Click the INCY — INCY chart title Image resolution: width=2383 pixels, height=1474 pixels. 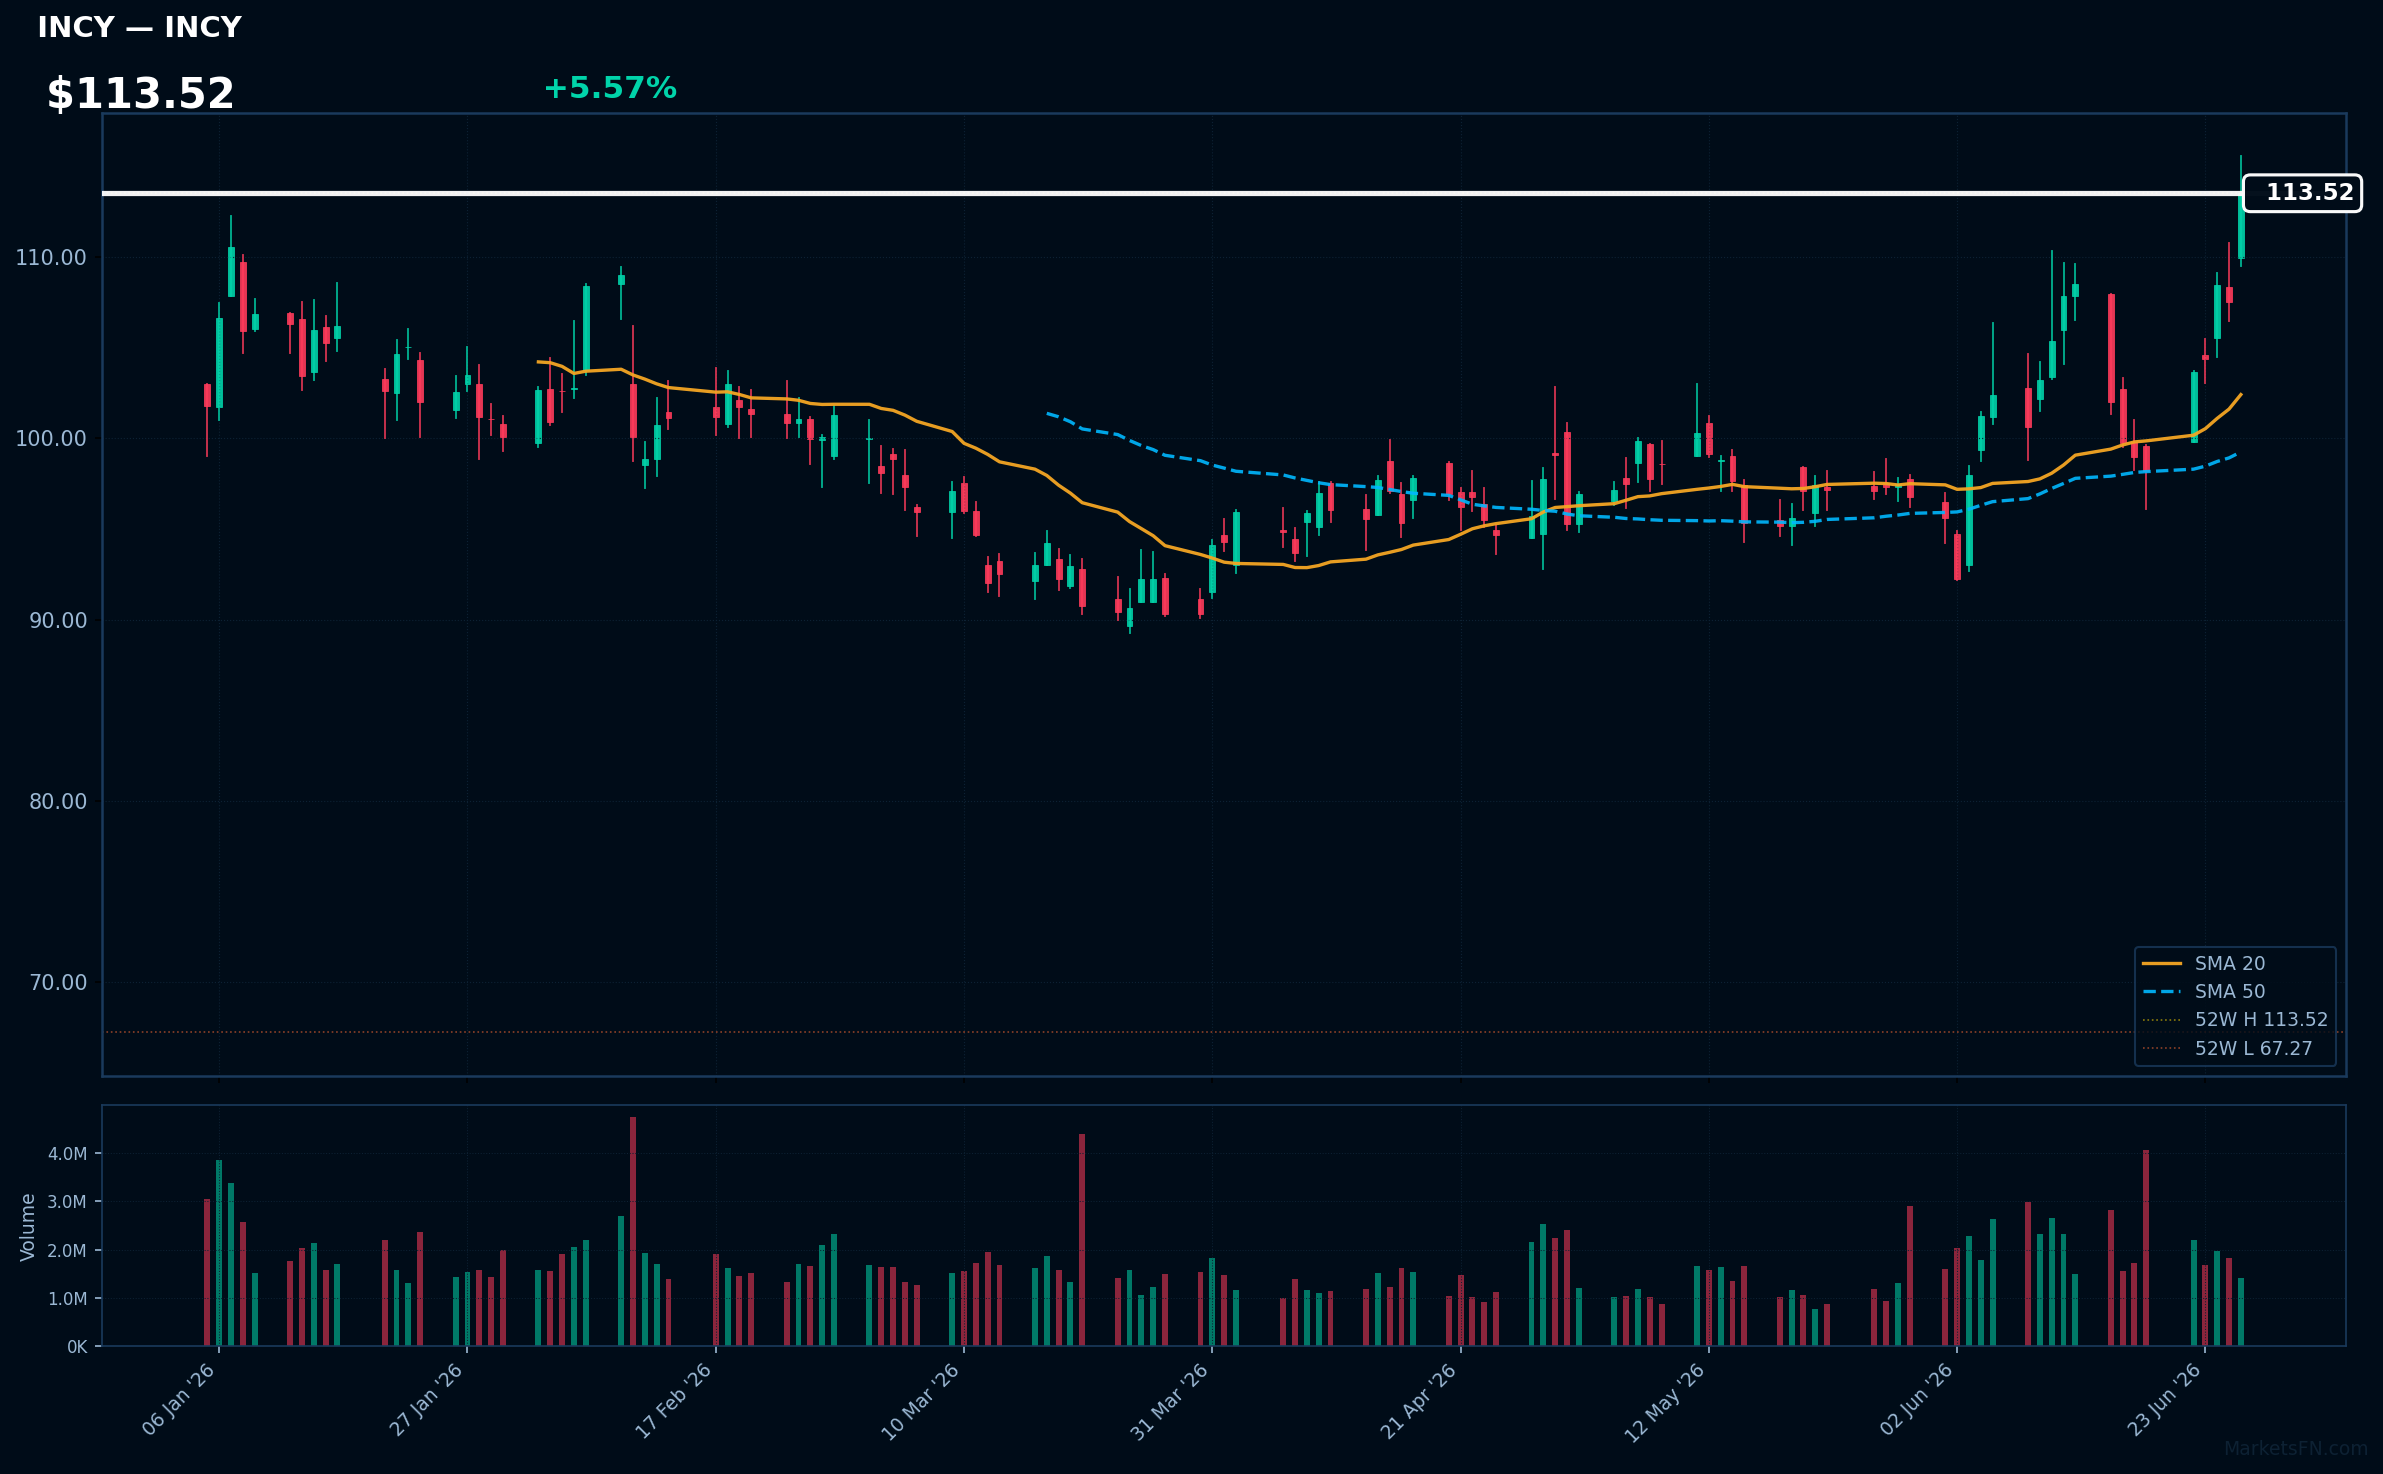(x=139, y=28)
